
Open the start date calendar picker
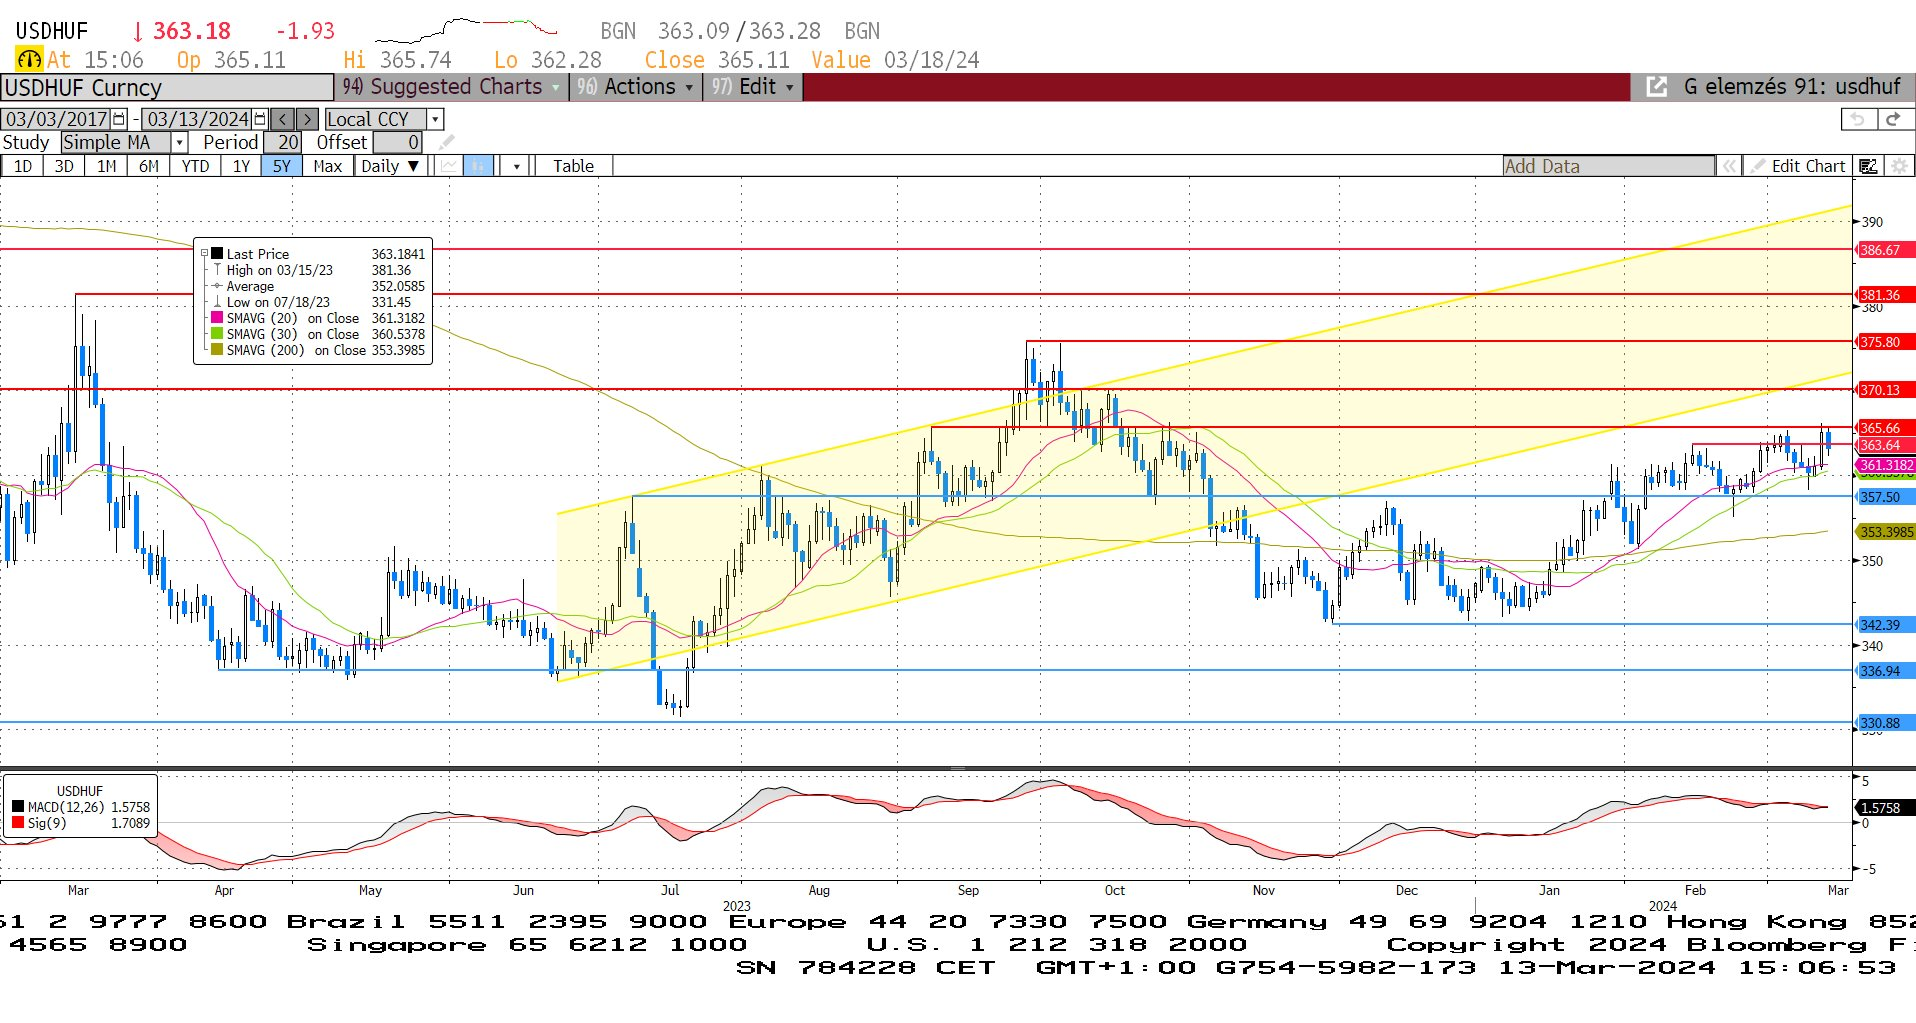(x=119, y=119)
